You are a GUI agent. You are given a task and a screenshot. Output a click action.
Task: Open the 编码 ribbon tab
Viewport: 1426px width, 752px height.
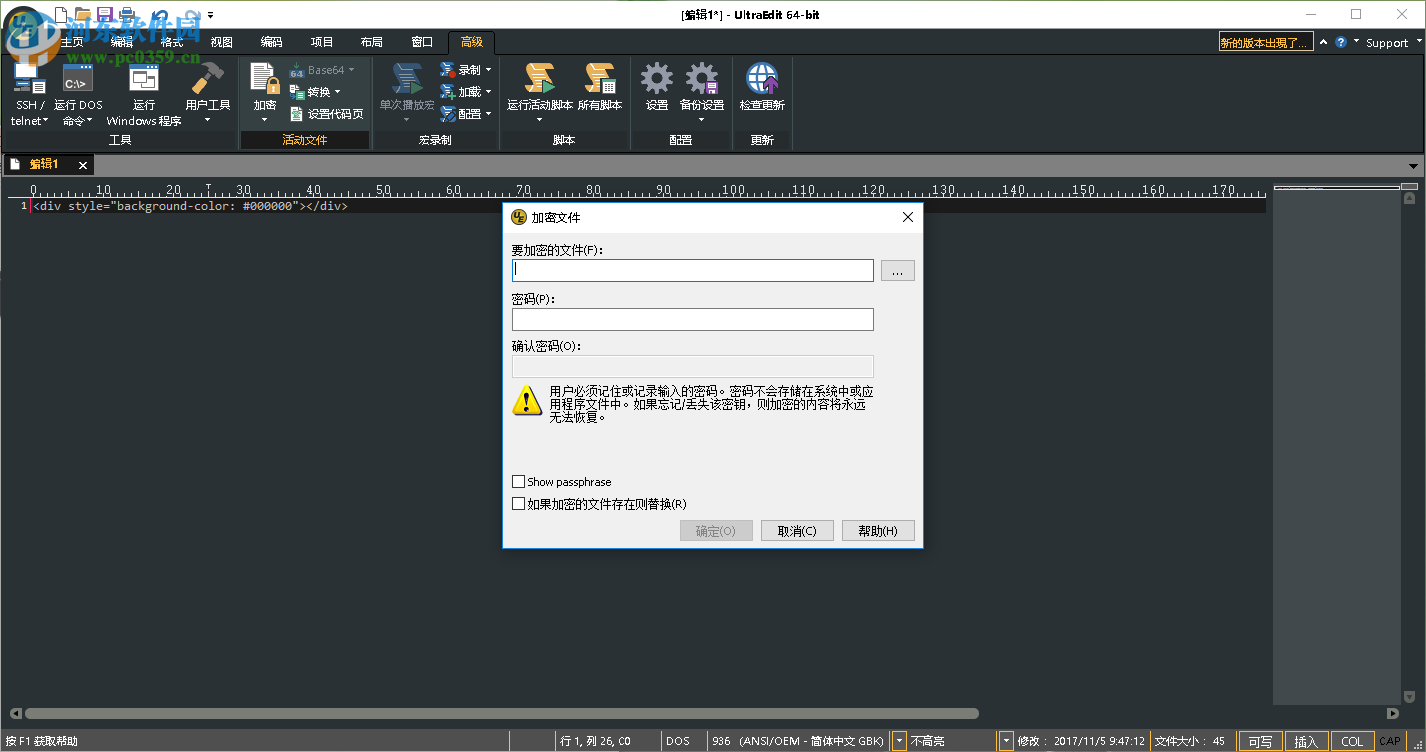pyautogui.click(x=271, y=42)
